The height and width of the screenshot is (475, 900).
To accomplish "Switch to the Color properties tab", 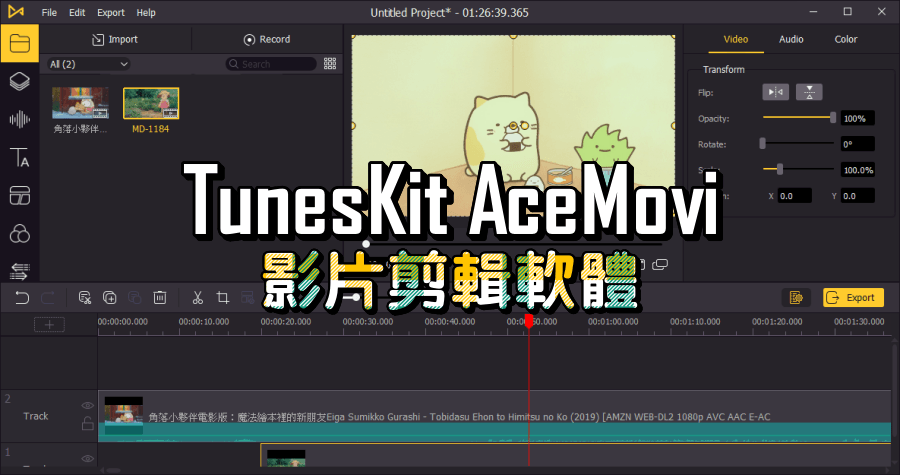I will [x=845, y=39].
